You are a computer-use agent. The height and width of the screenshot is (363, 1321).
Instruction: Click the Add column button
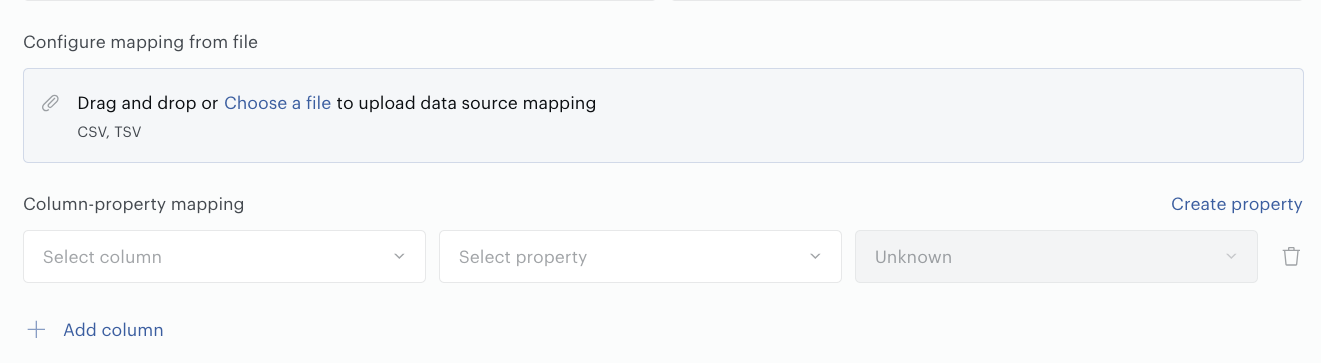click(x=95, y=330)
